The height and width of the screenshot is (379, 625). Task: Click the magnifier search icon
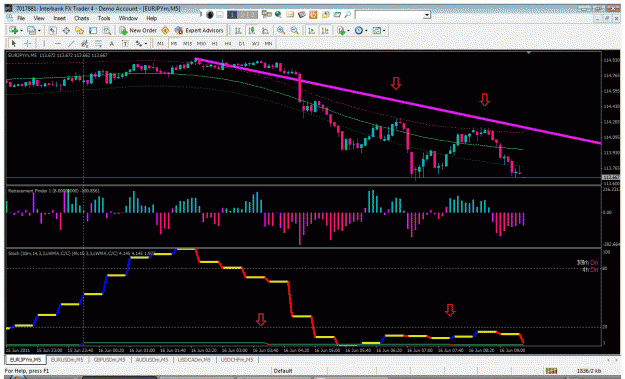pos(348,15)
